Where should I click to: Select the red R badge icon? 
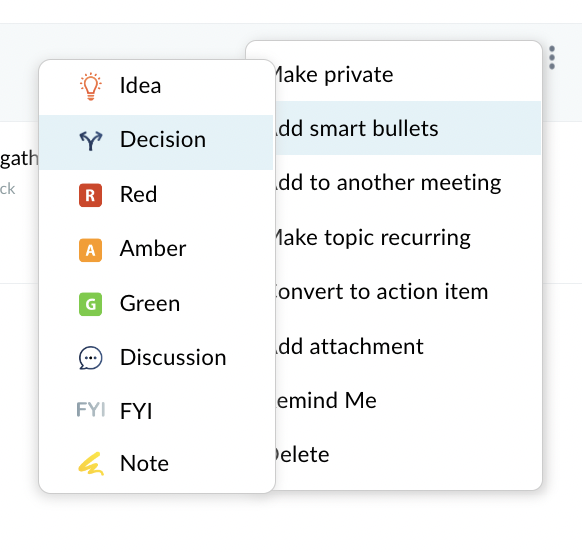coord(91,195)
